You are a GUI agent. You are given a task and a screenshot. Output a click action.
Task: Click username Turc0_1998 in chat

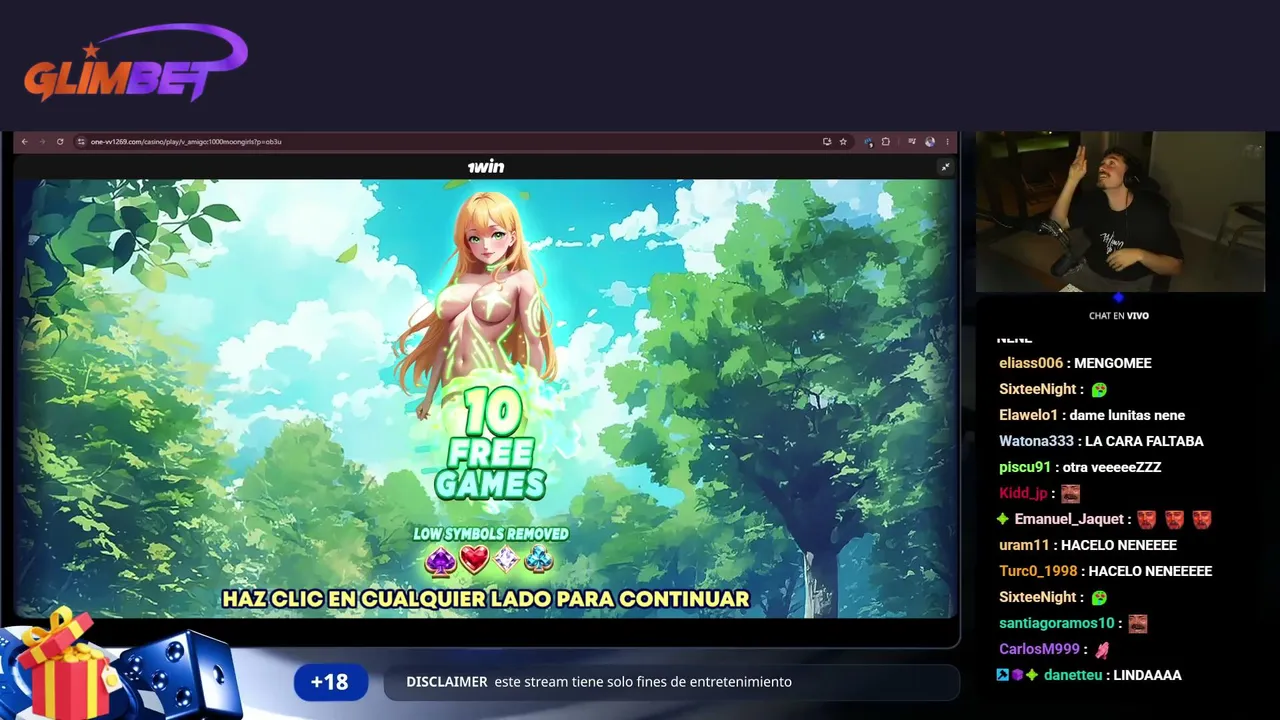(1038, 571)
